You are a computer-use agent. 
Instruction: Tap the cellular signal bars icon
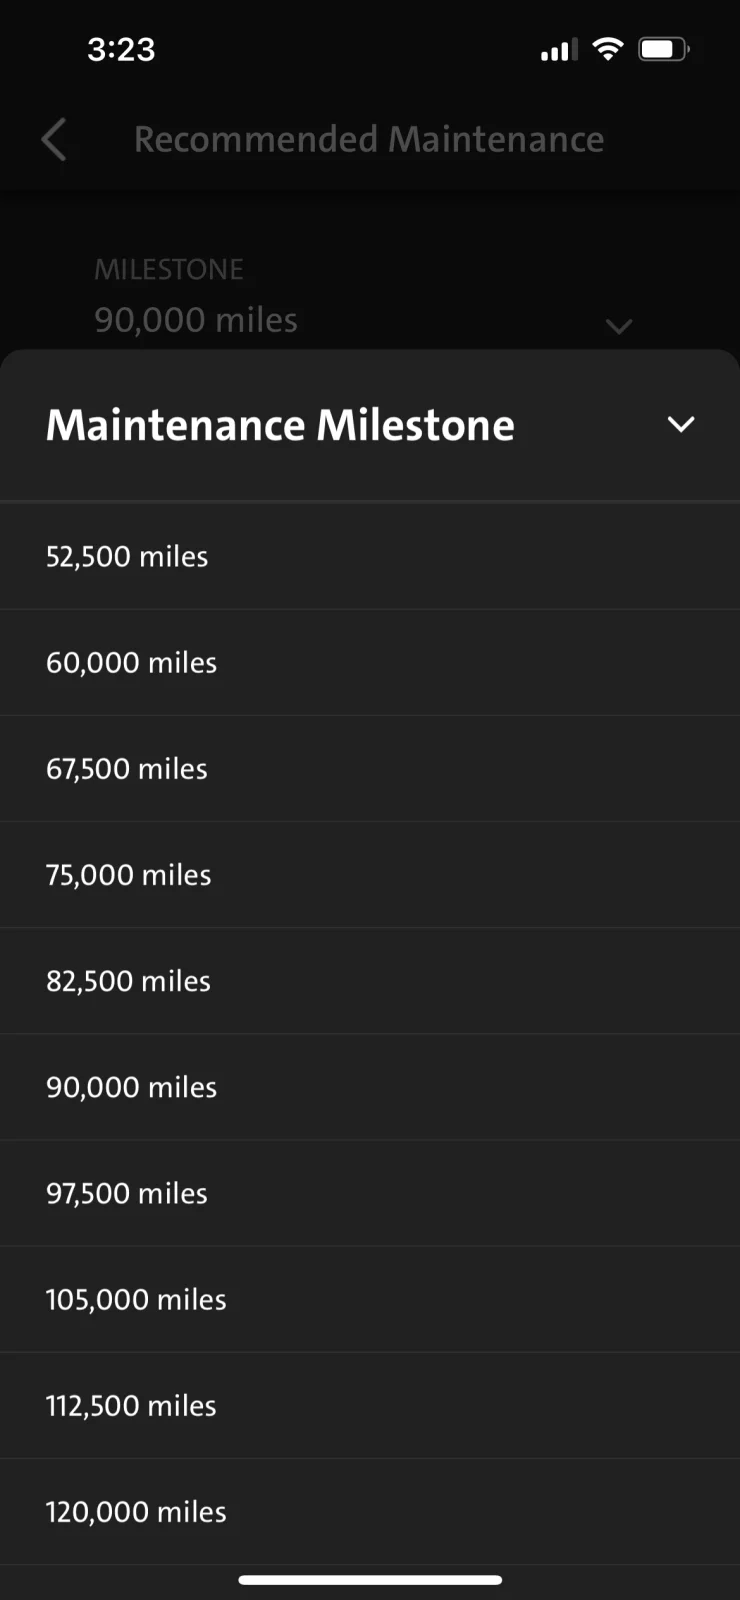pyautogui.click(x=558, y=50)
